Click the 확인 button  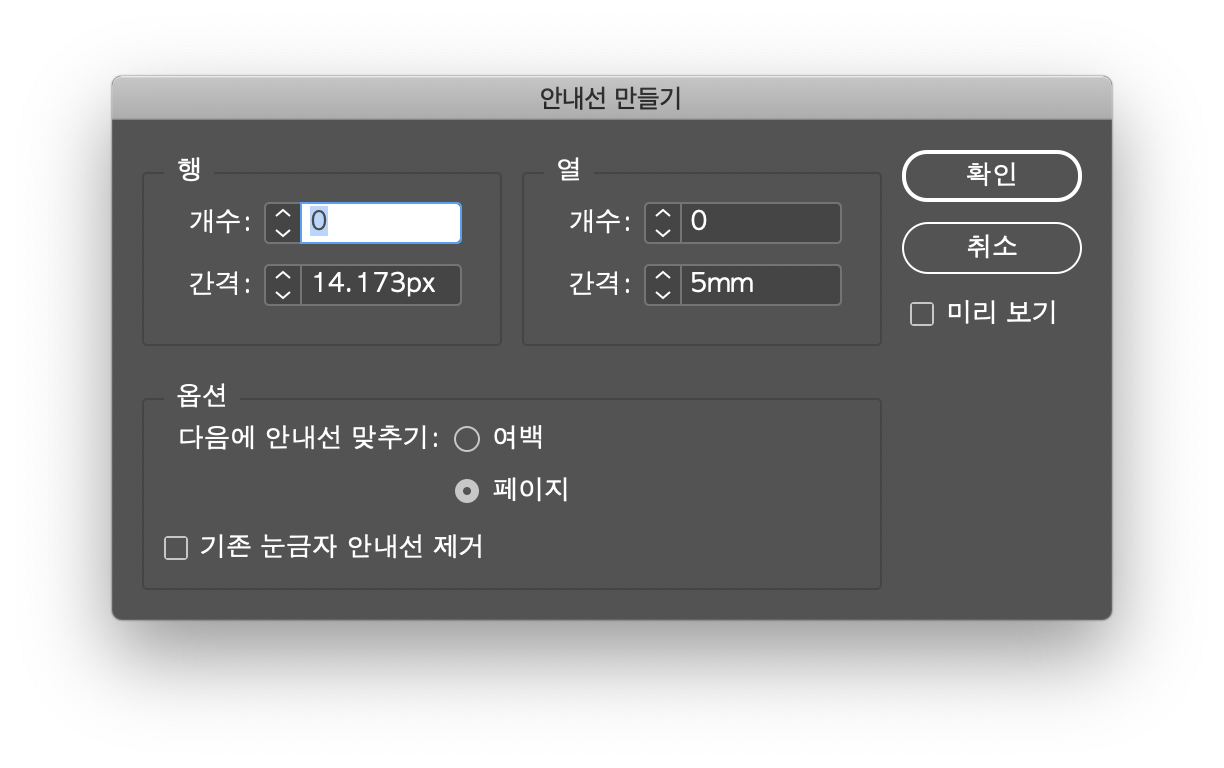click(991, 176)
